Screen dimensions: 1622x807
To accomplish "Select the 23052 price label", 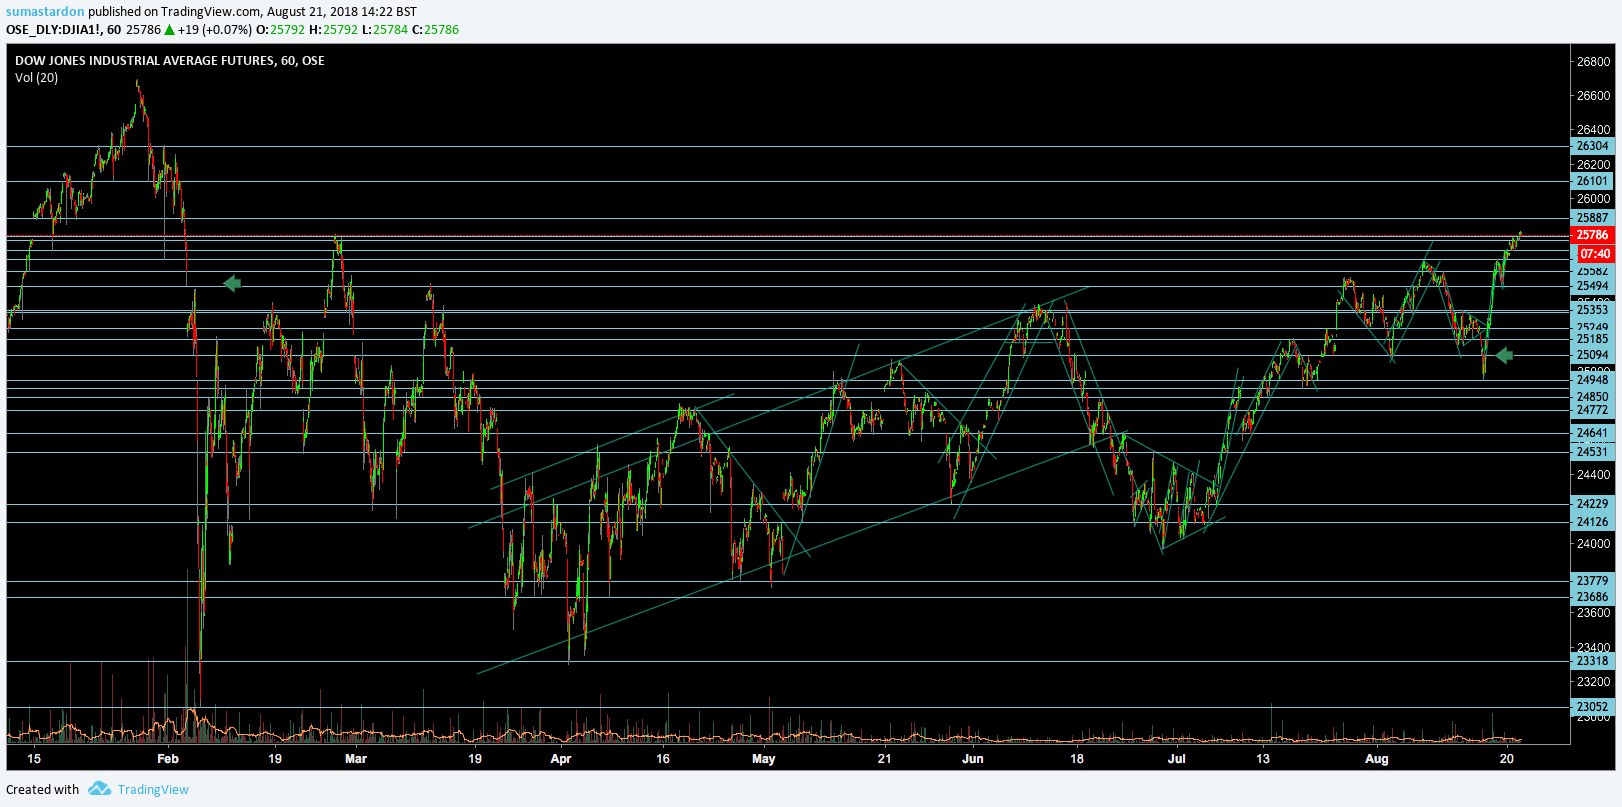I will pyautogui.click(x=1592, y=707).
